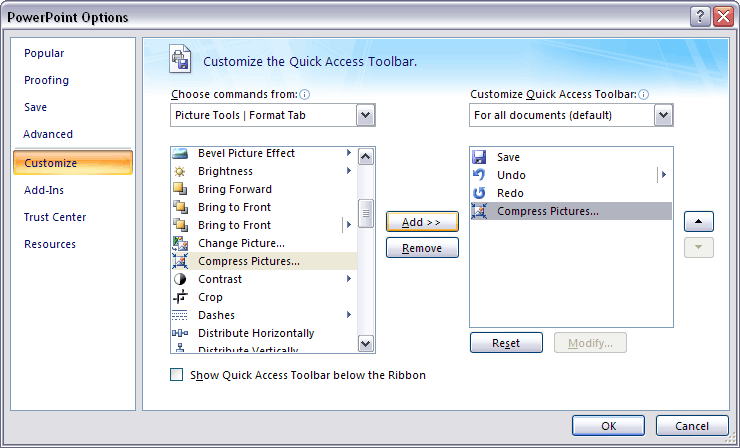Click the scrollbar thumb in the commands list

click(x=366, y=213)
